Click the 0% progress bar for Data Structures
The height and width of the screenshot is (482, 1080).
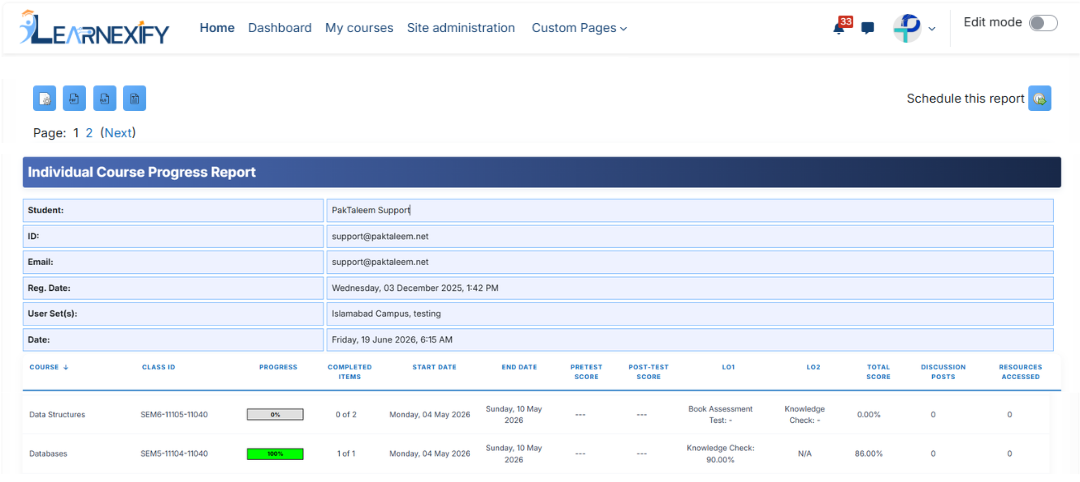[275, 415]
